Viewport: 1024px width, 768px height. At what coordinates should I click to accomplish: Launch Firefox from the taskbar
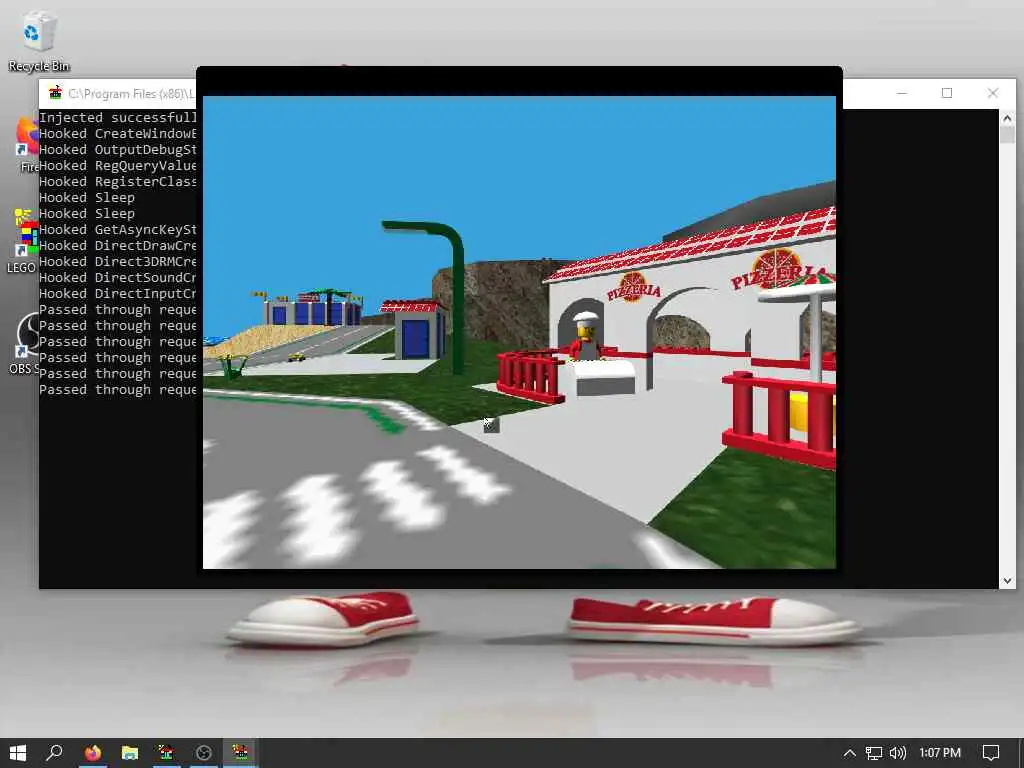click(93, 753)
